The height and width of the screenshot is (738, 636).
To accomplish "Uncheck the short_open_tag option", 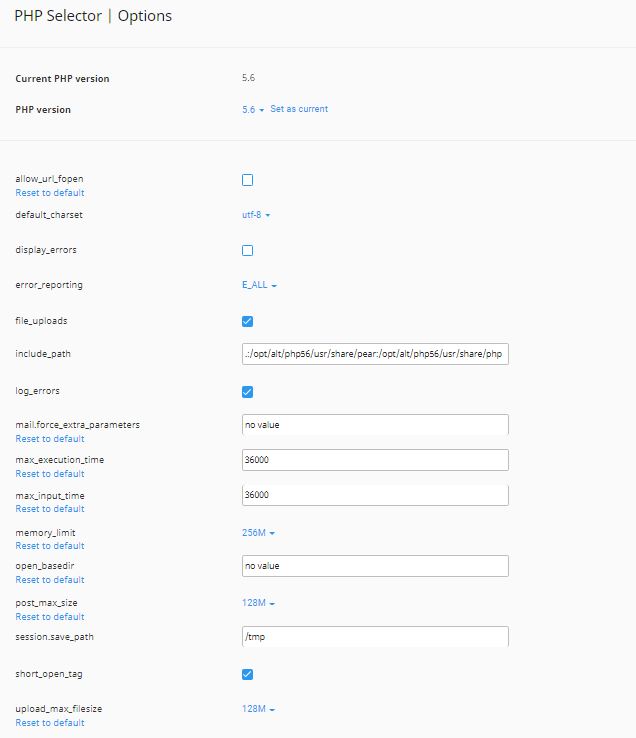I will click(x=247, y=674).
